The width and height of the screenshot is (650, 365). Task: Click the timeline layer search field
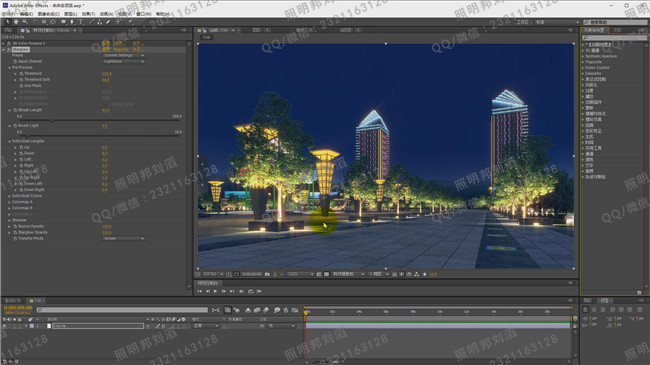[x=122, y=310]
